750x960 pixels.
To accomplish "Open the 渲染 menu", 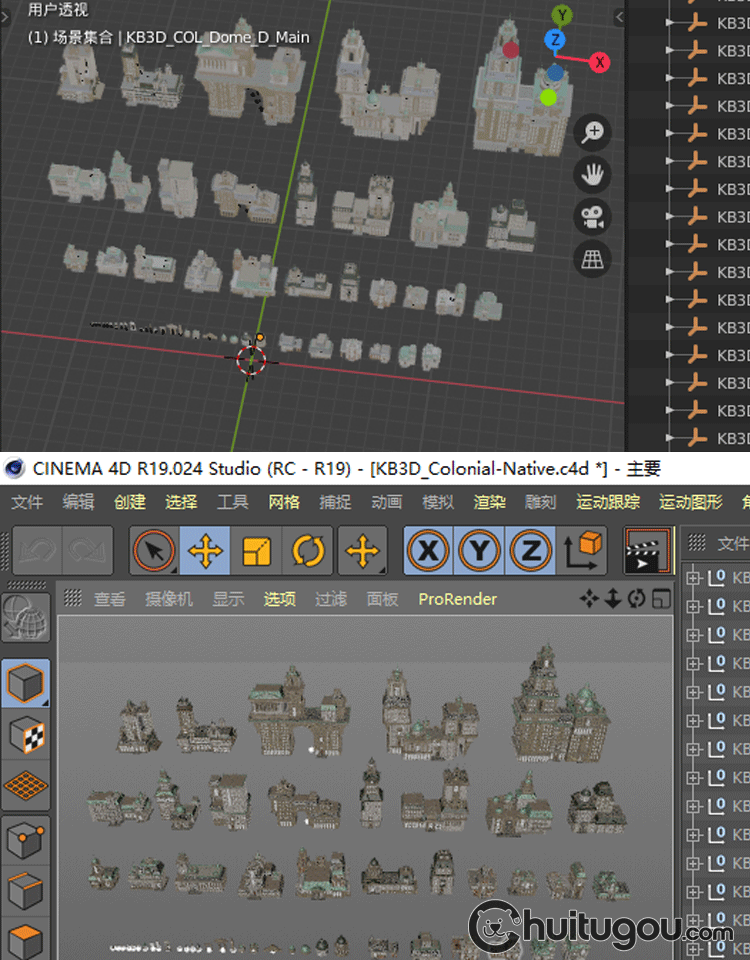I will click(x=488, y=502).
